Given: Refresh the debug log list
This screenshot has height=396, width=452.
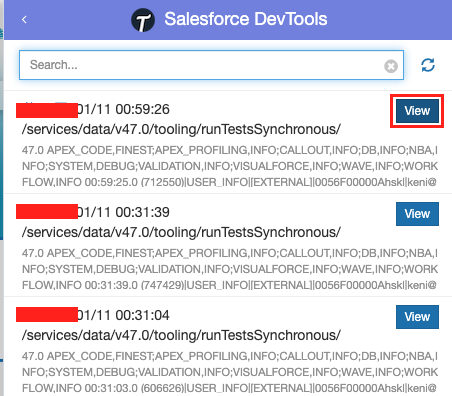Looking at the screenshot, I should pos(428,65).
